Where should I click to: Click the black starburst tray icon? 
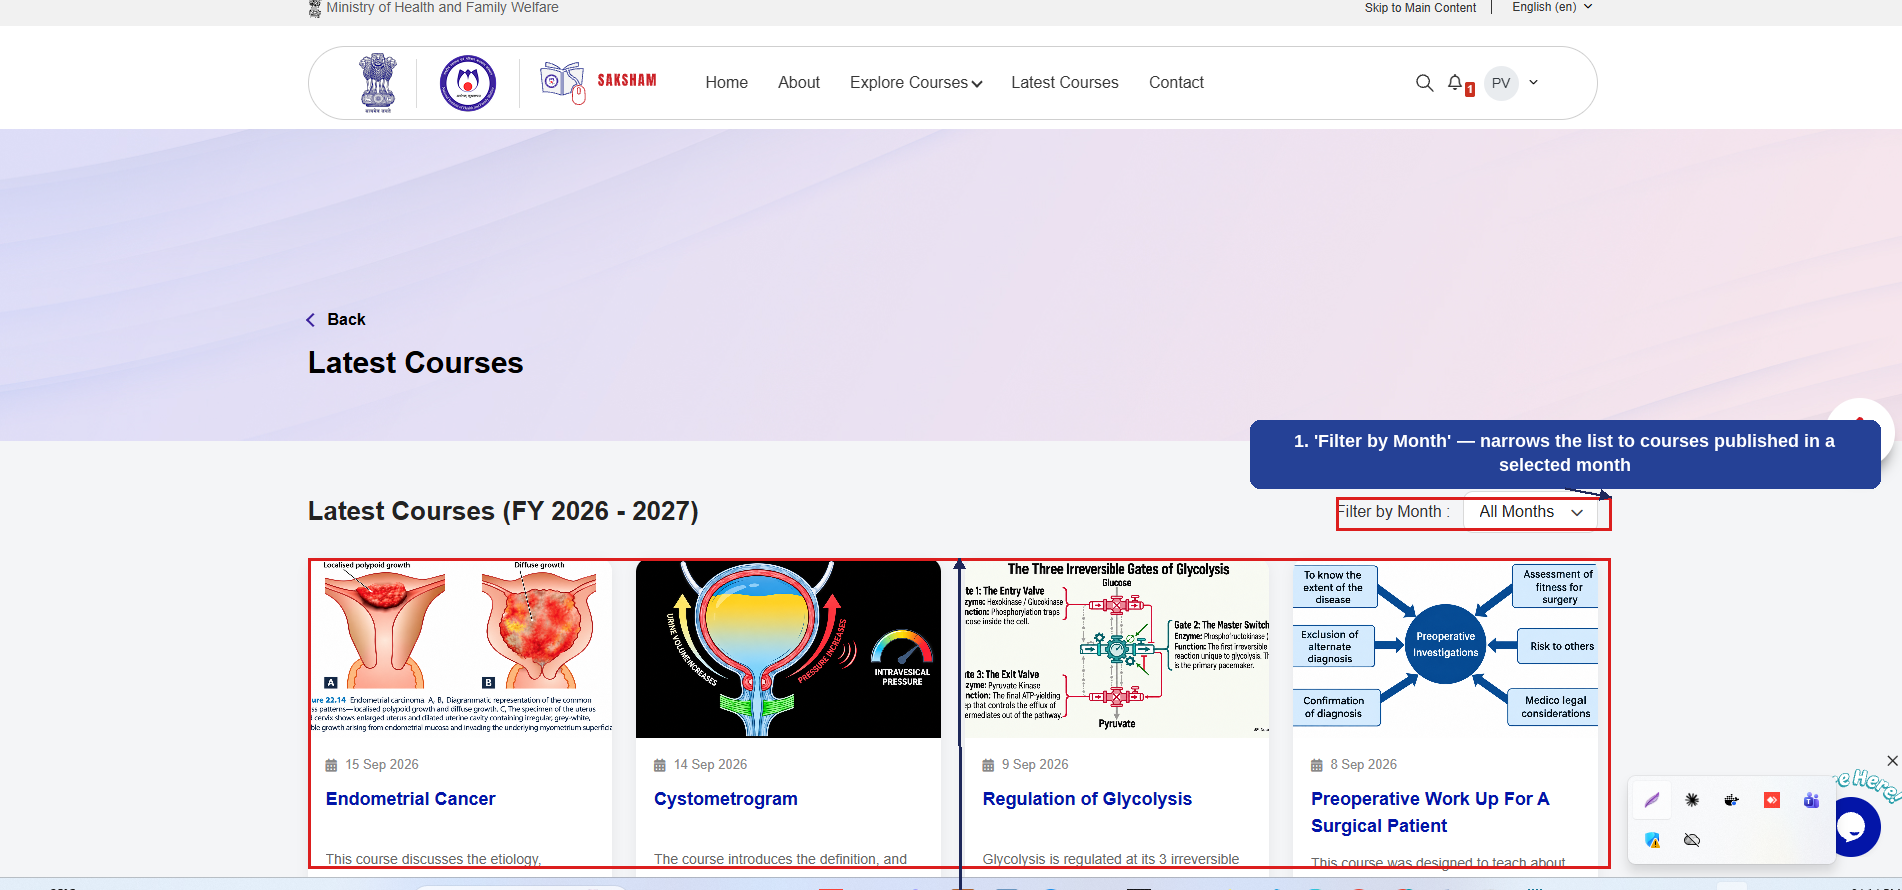pyautogui.click(x=1692, y=800)
